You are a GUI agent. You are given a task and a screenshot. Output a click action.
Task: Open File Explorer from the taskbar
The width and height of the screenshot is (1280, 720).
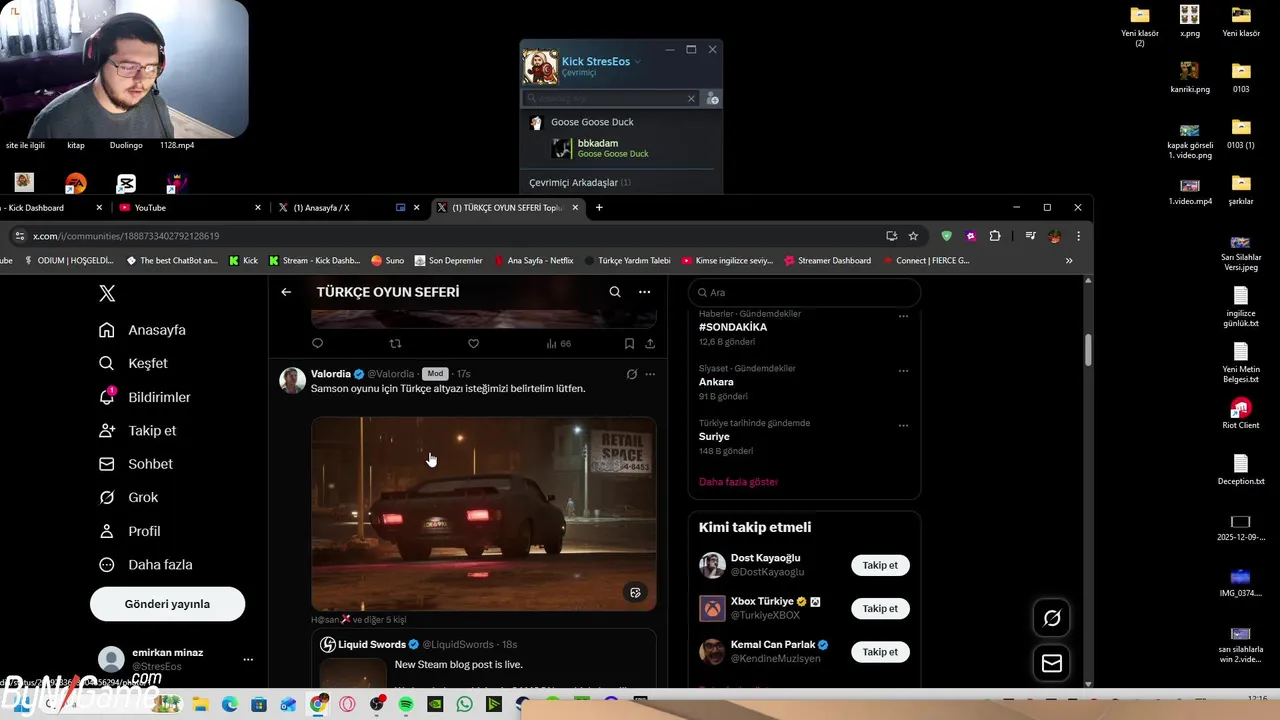pyautogui.click(x=199, y=704)
